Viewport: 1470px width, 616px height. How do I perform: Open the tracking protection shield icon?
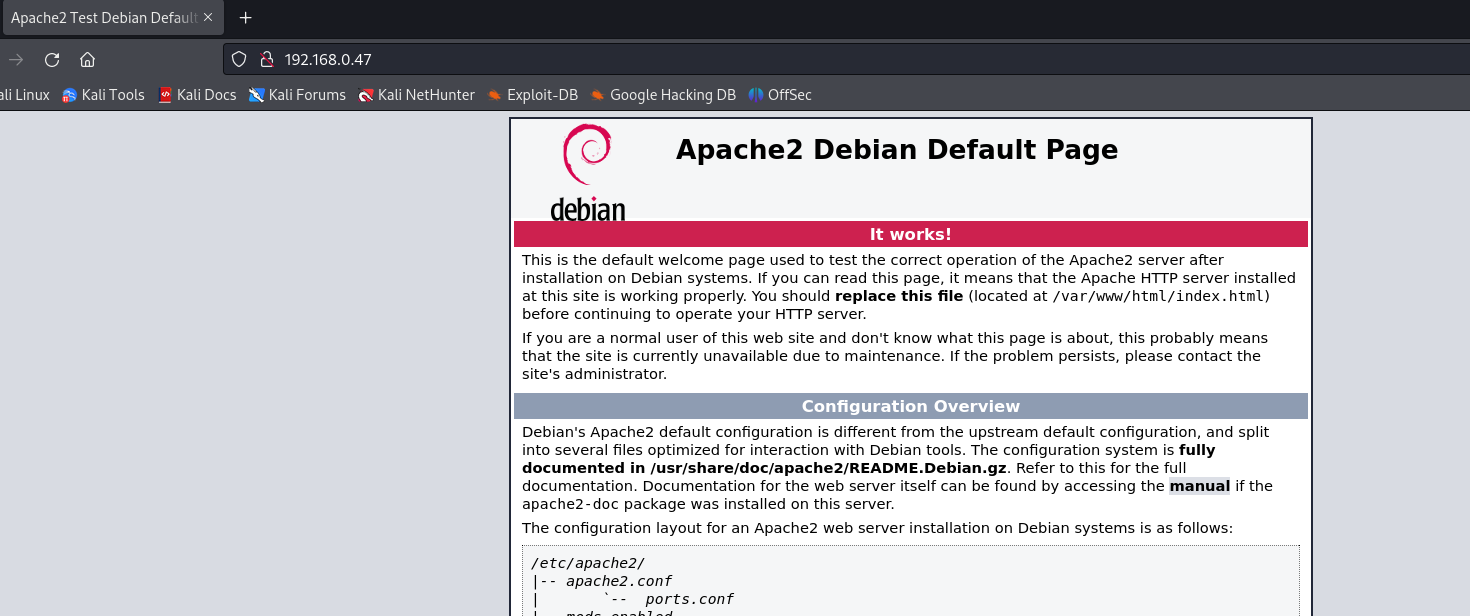coord(239,59)
